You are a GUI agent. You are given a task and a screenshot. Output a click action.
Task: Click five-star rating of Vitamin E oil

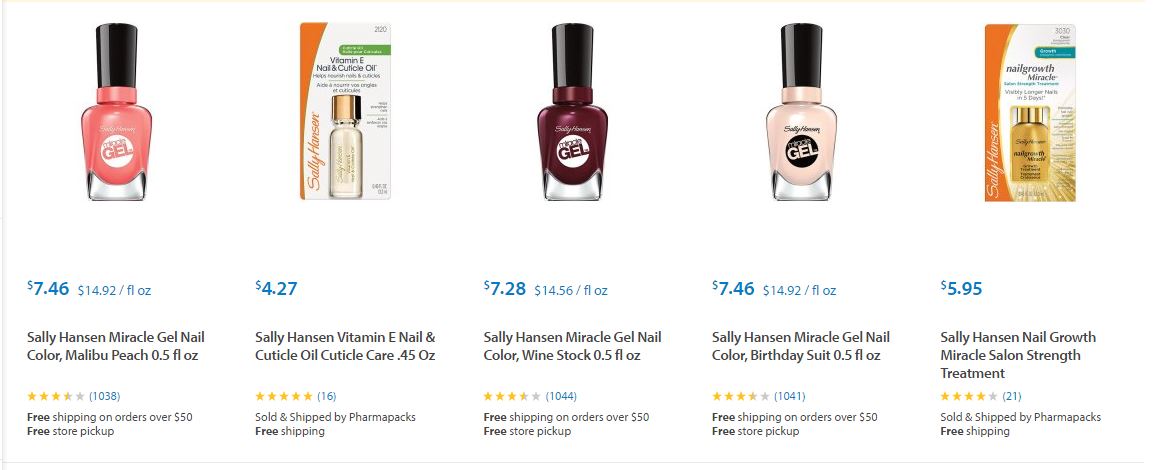click(x=284, y=396)
